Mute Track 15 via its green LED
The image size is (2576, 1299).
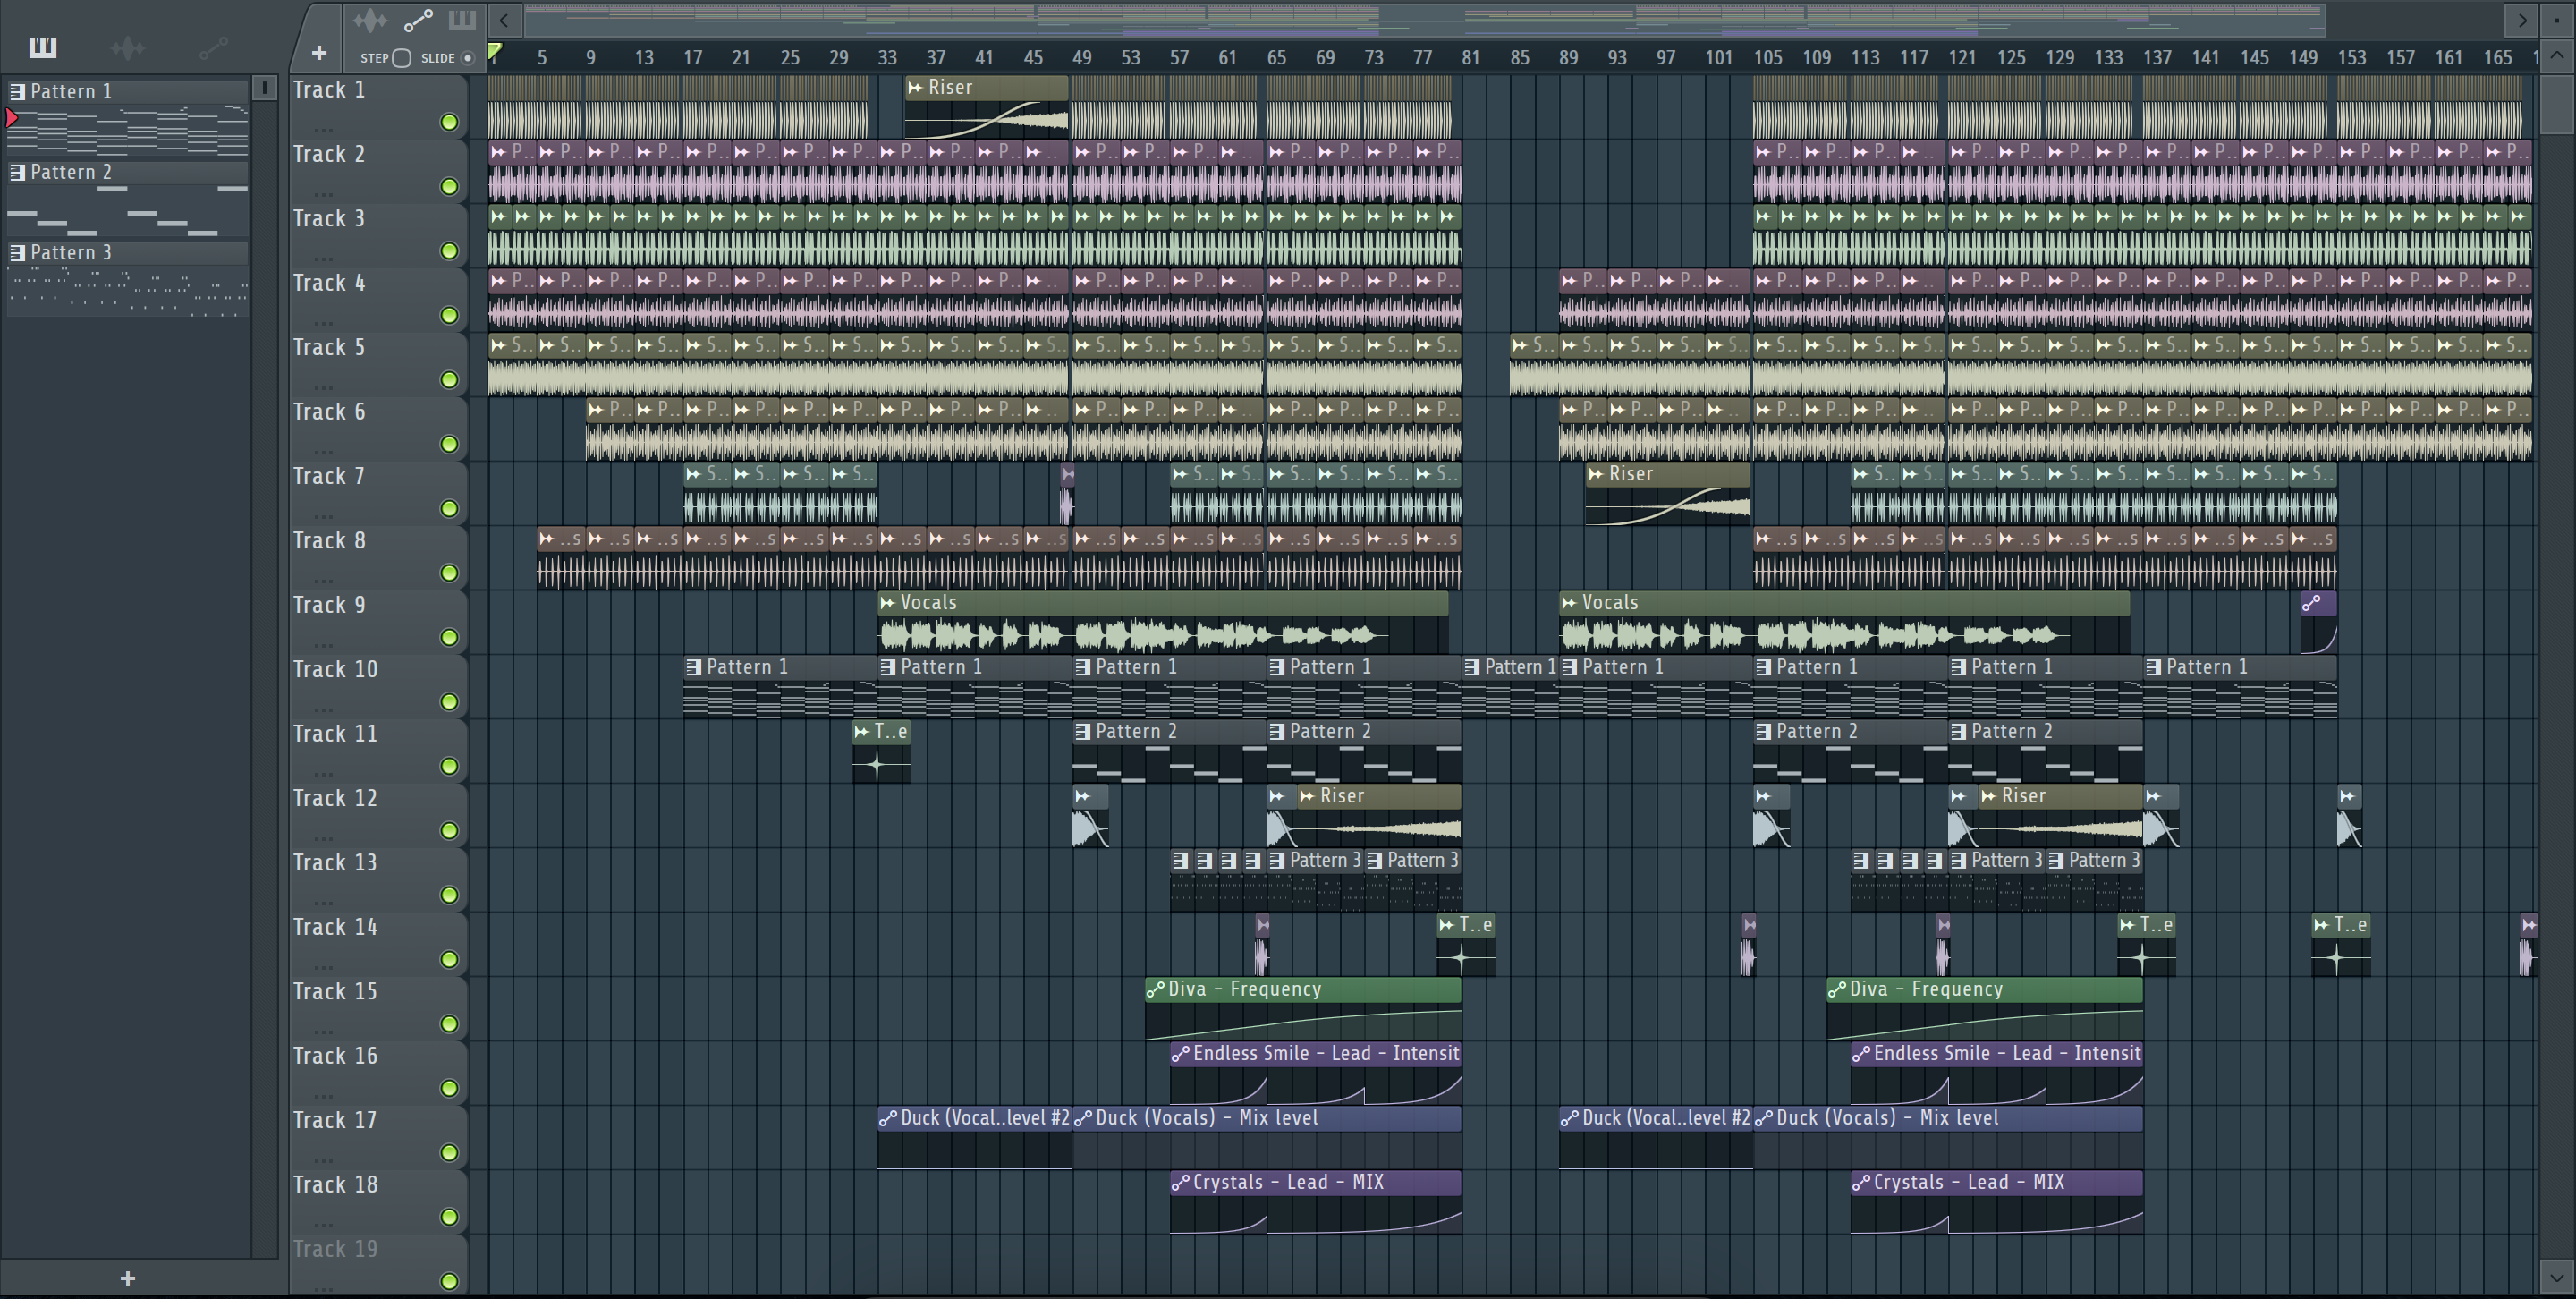(450, 1024)
